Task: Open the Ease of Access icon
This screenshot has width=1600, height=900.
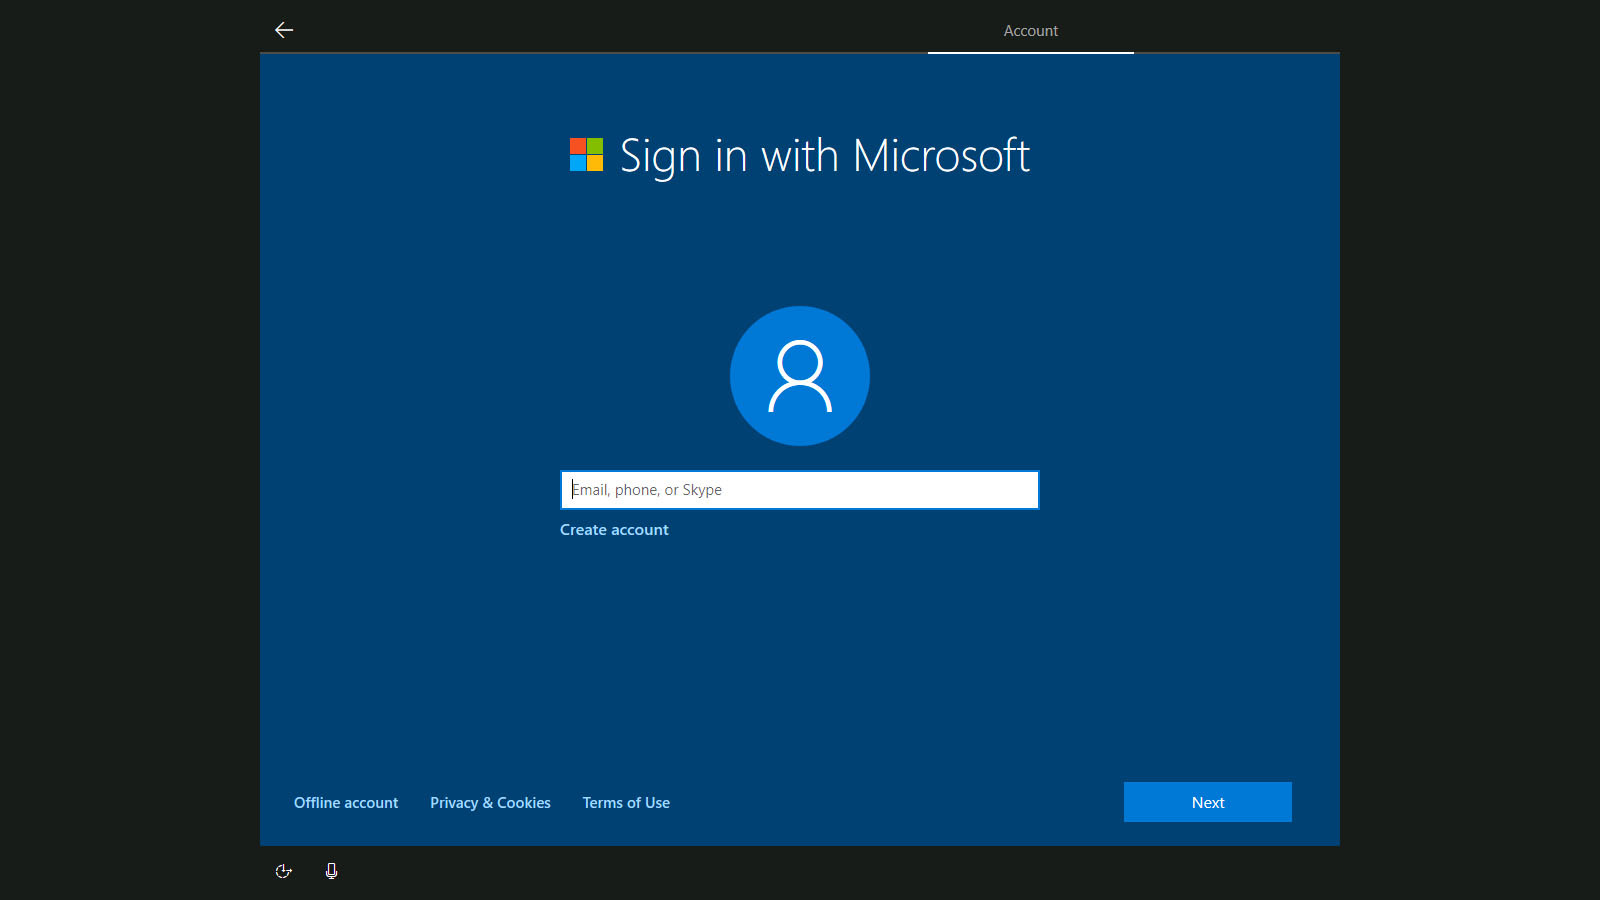Action: [284, 871]
